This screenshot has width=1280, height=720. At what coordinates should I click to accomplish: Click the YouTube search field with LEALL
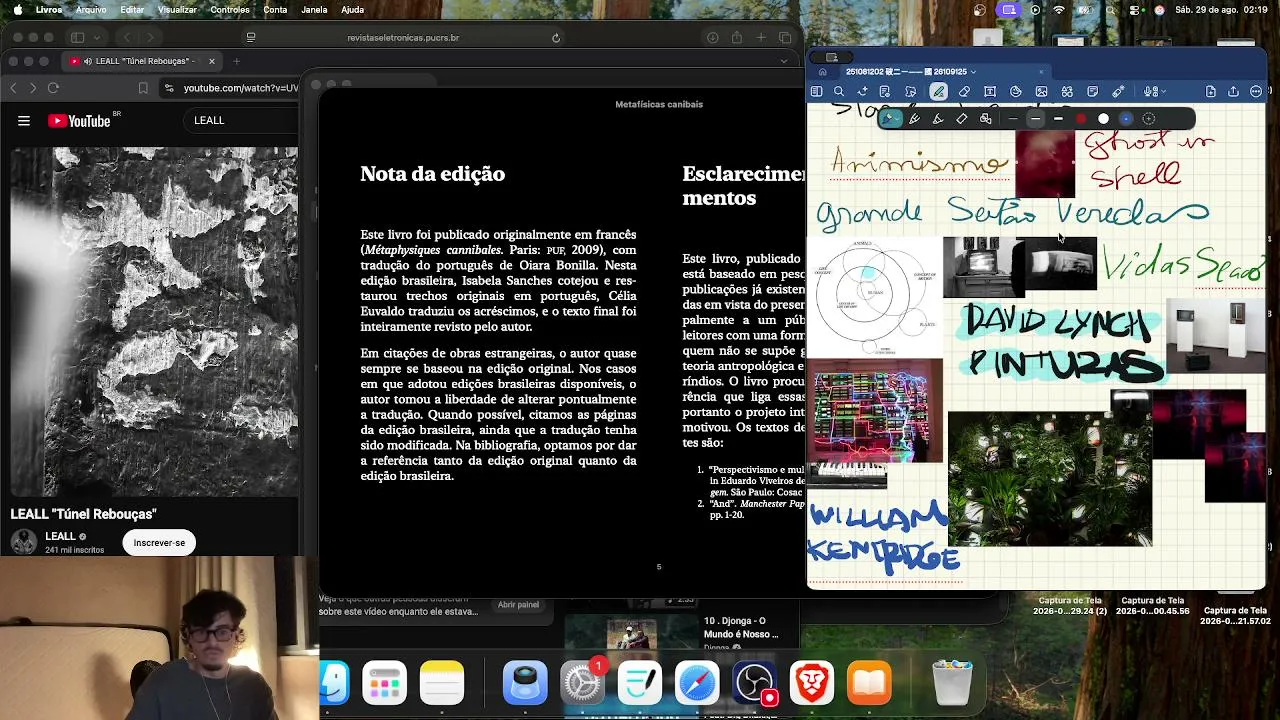240,121
